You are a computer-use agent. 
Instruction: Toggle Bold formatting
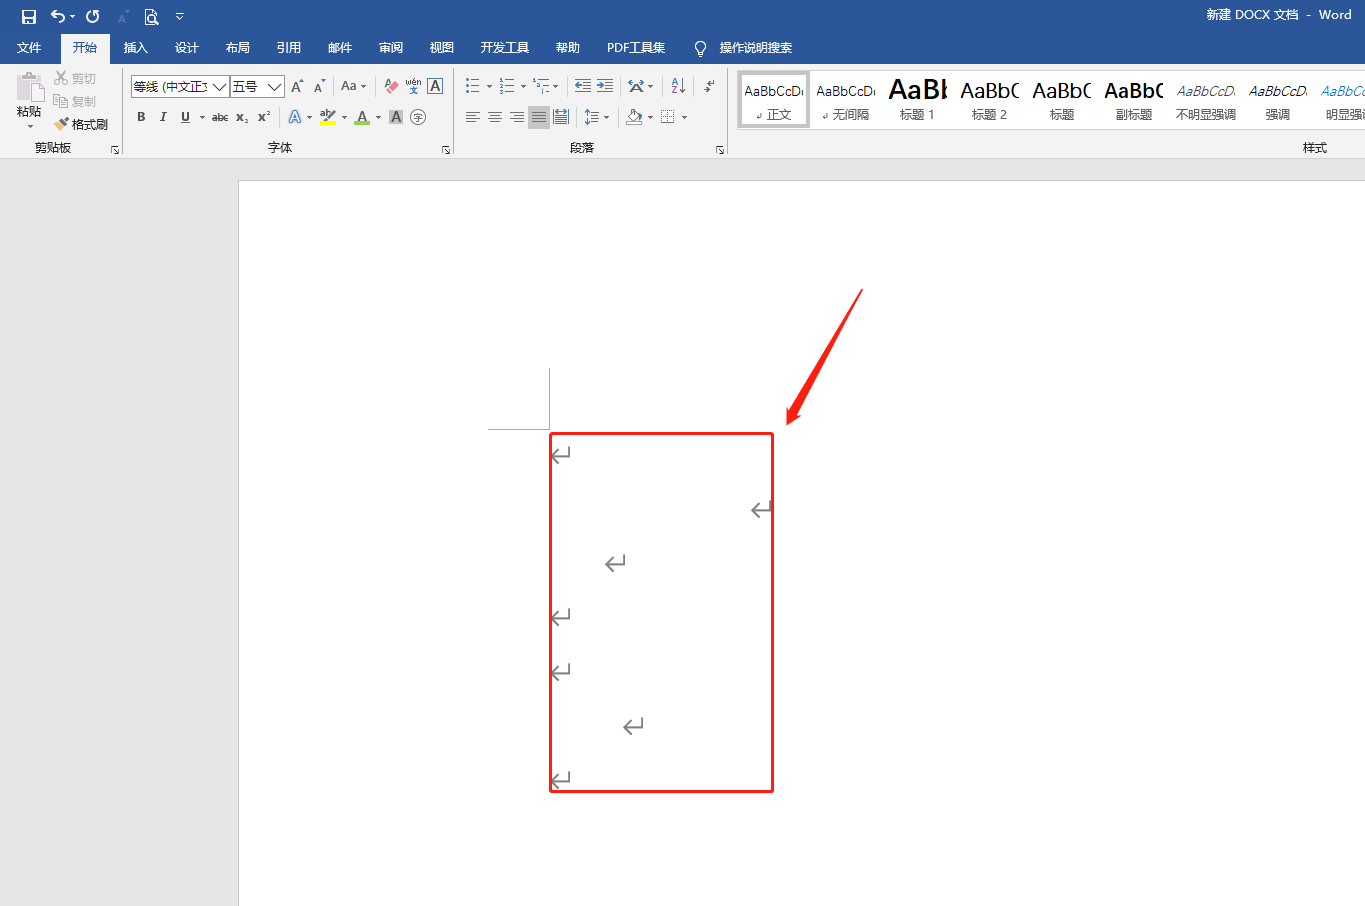[141, 117]
